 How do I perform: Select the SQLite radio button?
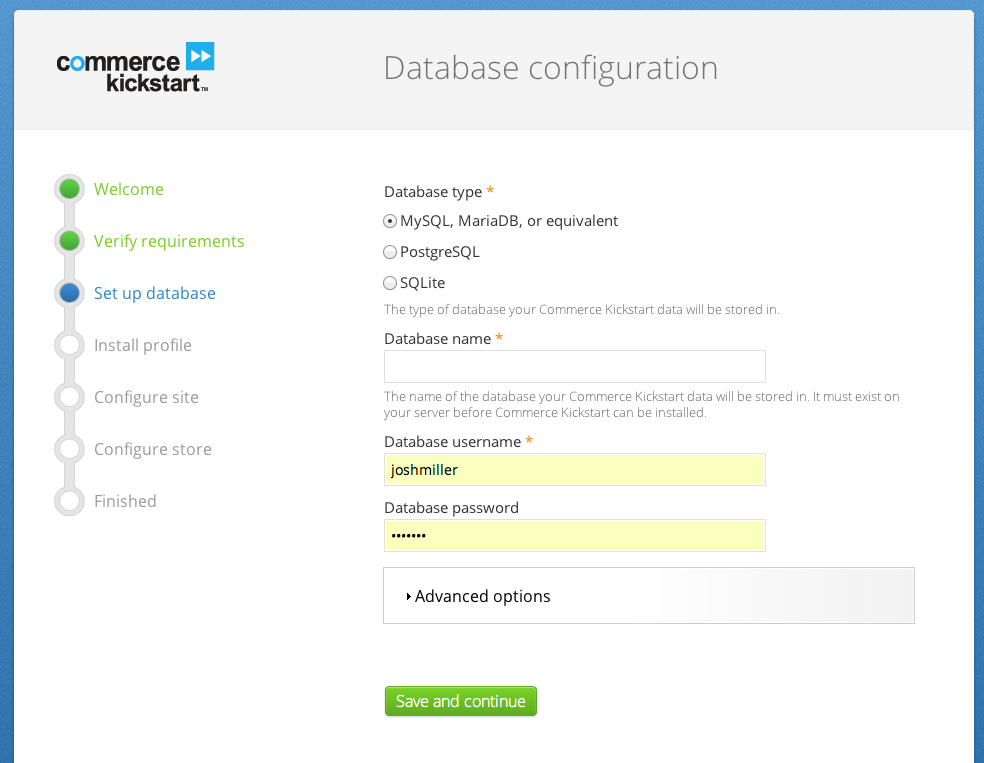pyautogui.click(x=390, y=284)
